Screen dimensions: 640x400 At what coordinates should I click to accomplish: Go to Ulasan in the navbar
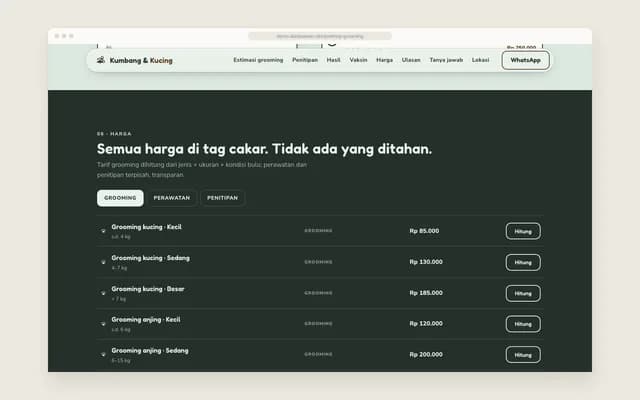(411, 60)
